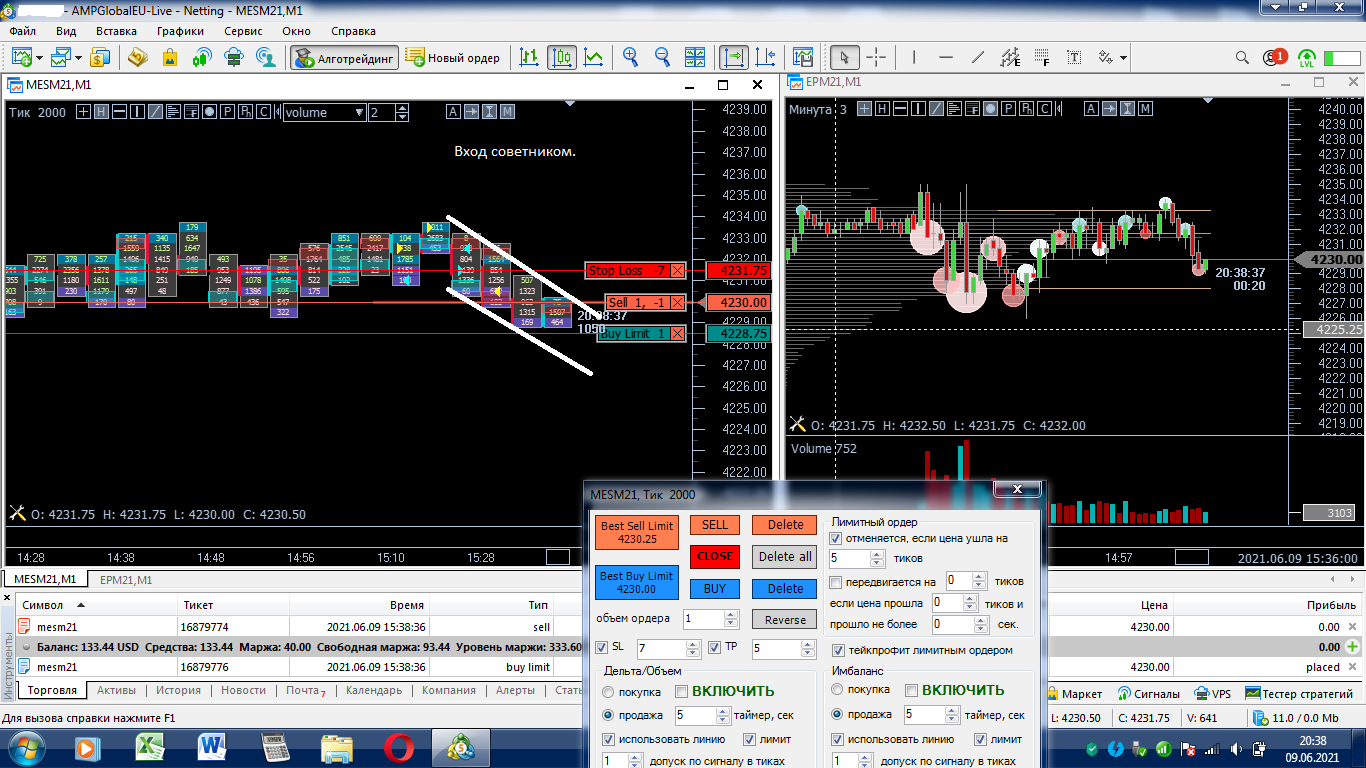1366x768 pixels.
Task: Click the Алготрейдинг button
Action: pyautogui.click(x=344, y=58)
